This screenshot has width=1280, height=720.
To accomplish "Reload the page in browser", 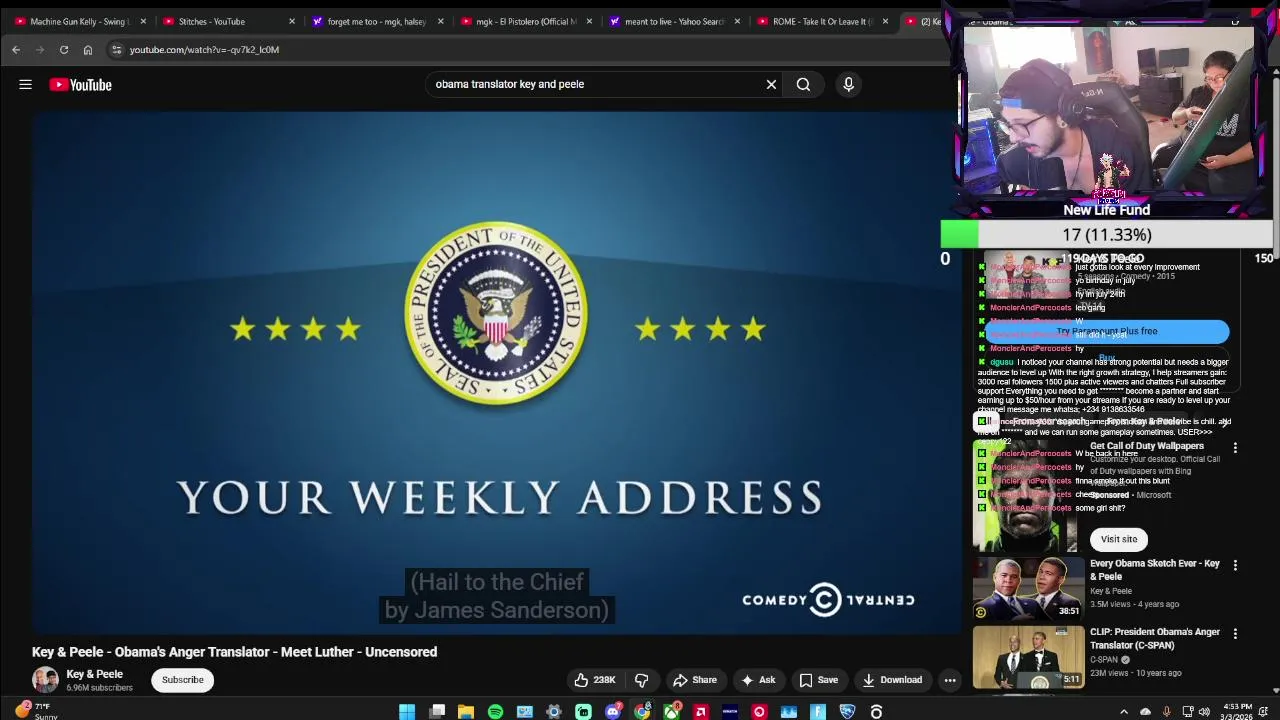I will 64,50.
